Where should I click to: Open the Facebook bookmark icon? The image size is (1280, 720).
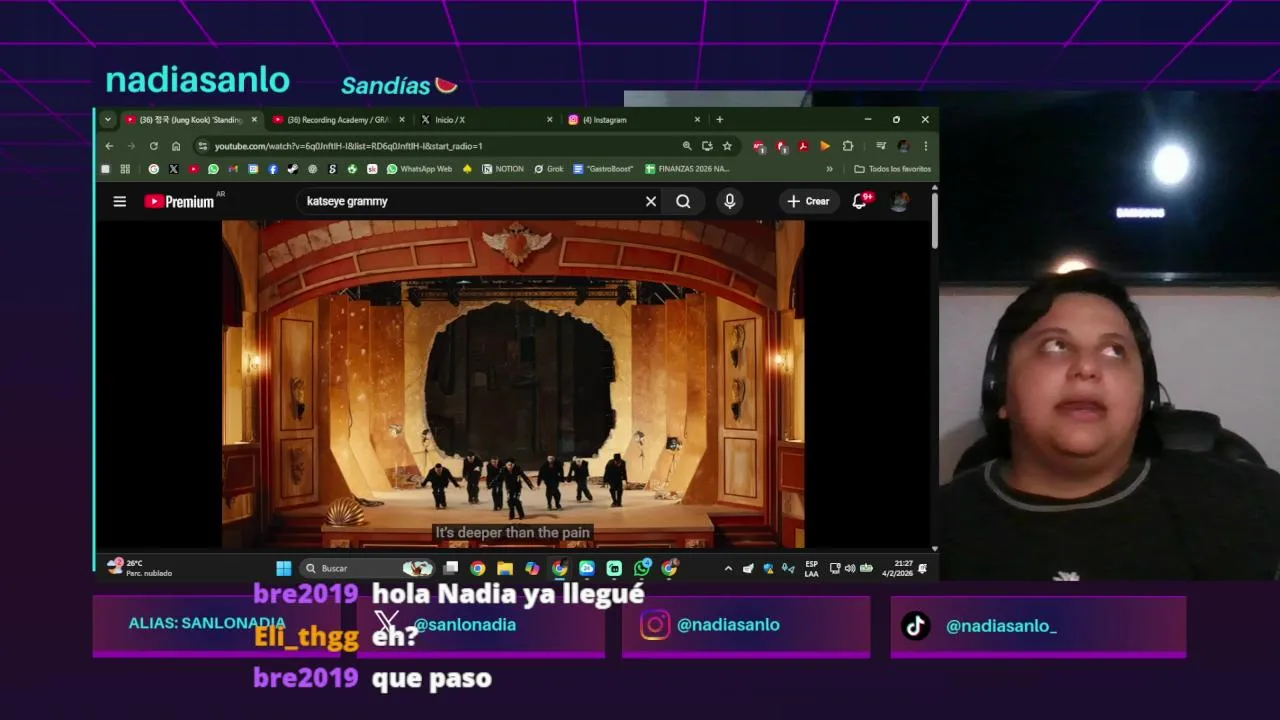click(x=273, y=169)
